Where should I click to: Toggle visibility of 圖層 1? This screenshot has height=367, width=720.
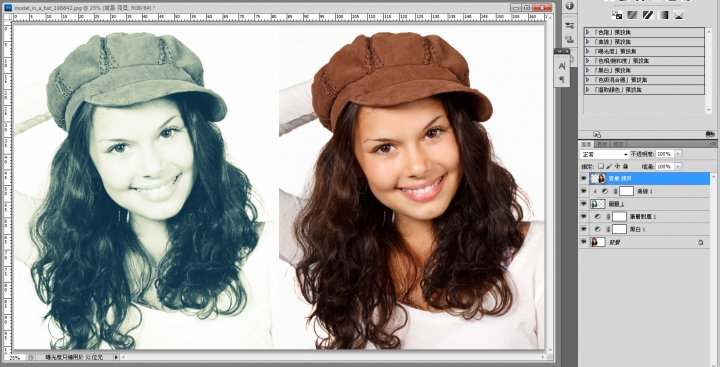[x=584, y=203]
